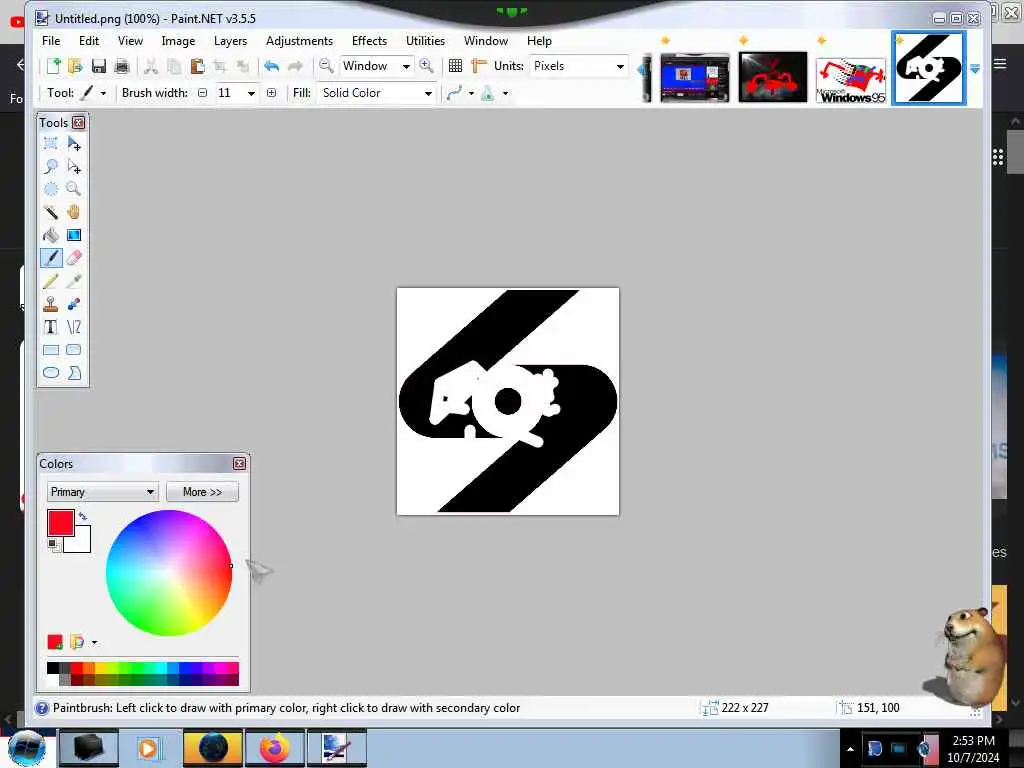
Task: Decrease brush width with minus button
Action: 202,93
